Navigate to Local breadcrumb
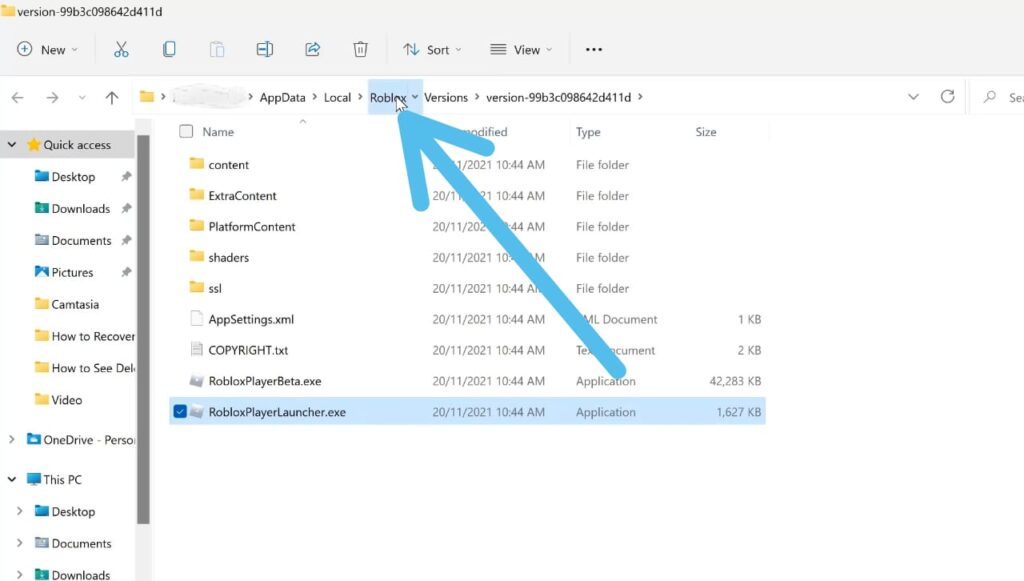 (x=337, y=97)
